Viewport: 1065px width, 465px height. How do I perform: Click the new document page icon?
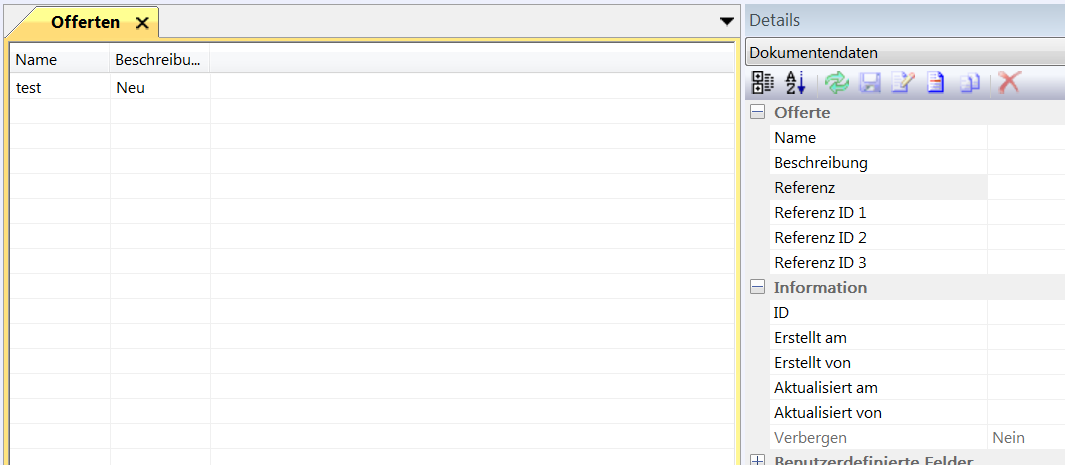click(x=935, y=84)
